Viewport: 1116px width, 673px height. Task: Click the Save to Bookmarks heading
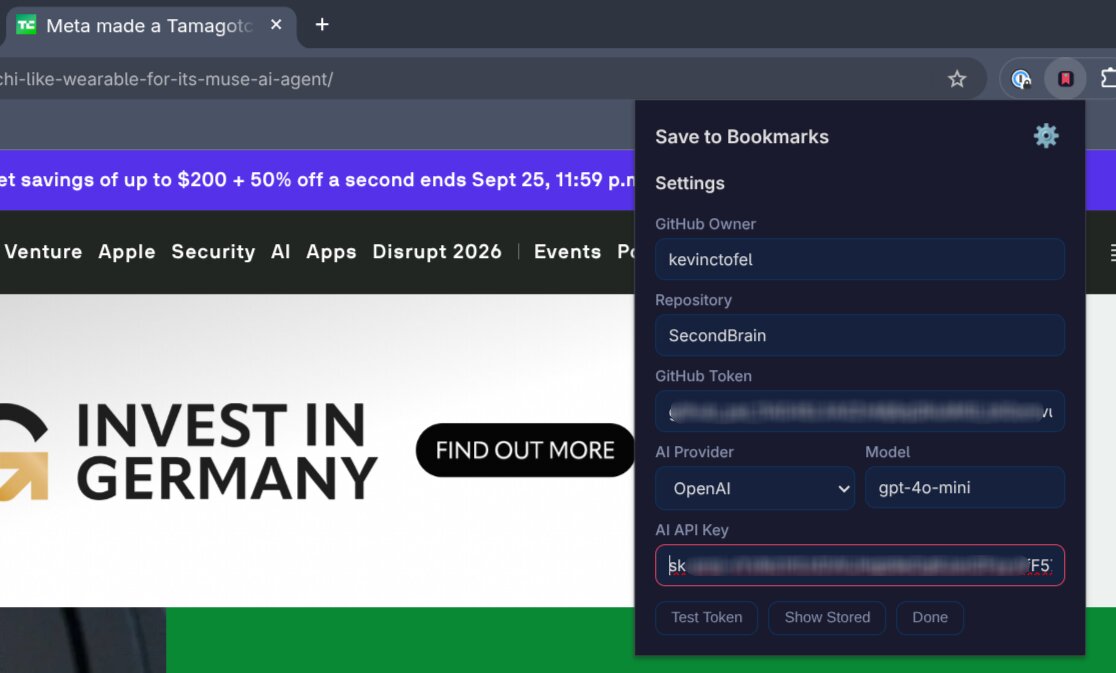742,137
